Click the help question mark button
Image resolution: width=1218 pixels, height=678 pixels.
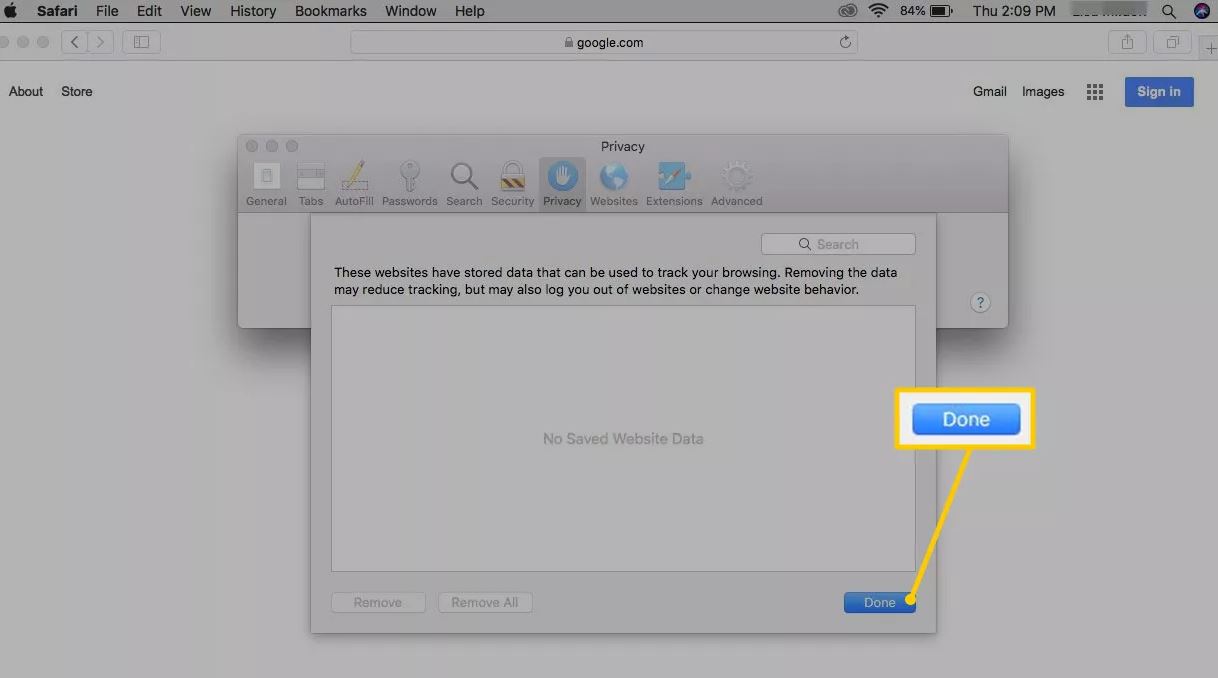pyautogui.click(x=980, y=303)
